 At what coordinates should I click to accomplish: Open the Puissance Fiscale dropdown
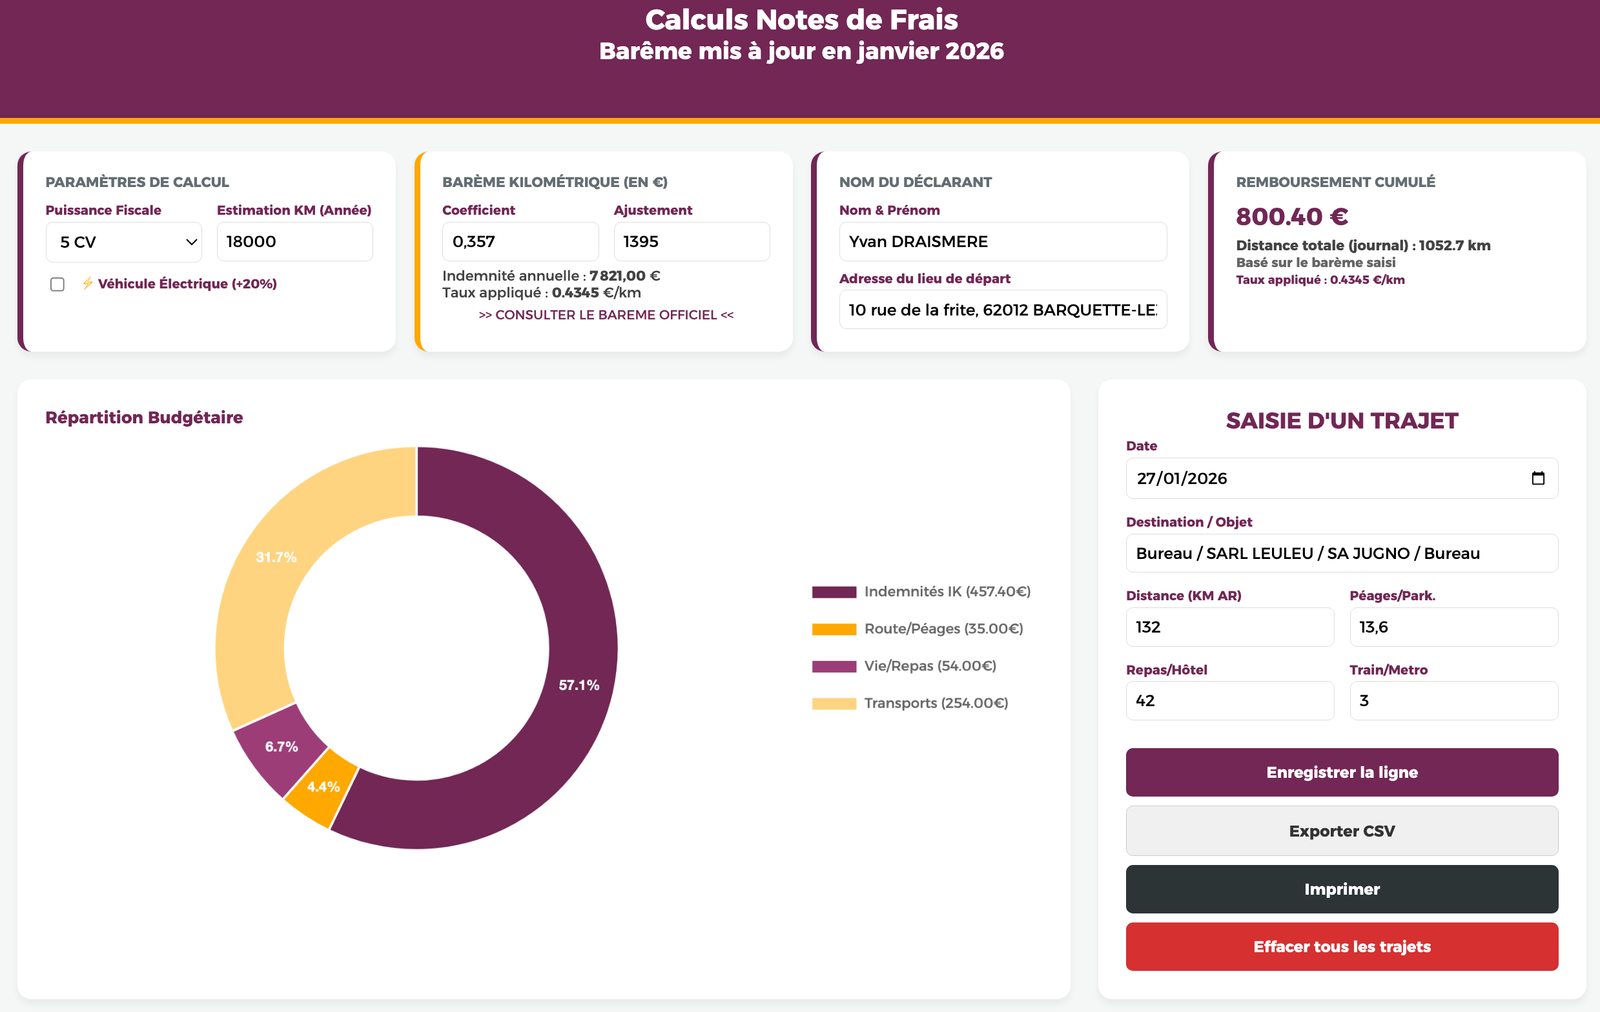coord(124,242)
